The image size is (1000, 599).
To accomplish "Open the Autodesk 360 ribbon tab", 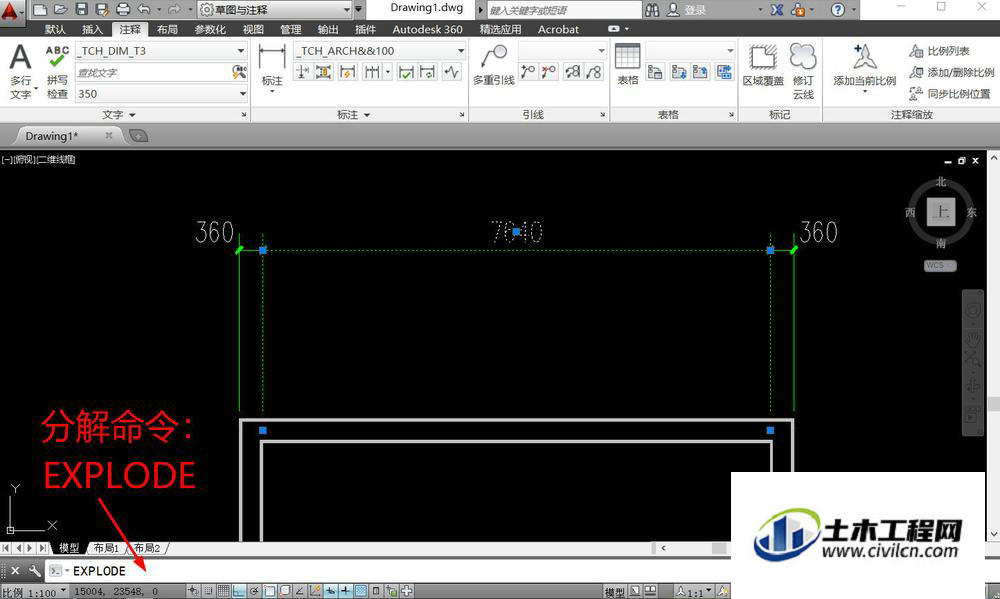I will point(427,29).
